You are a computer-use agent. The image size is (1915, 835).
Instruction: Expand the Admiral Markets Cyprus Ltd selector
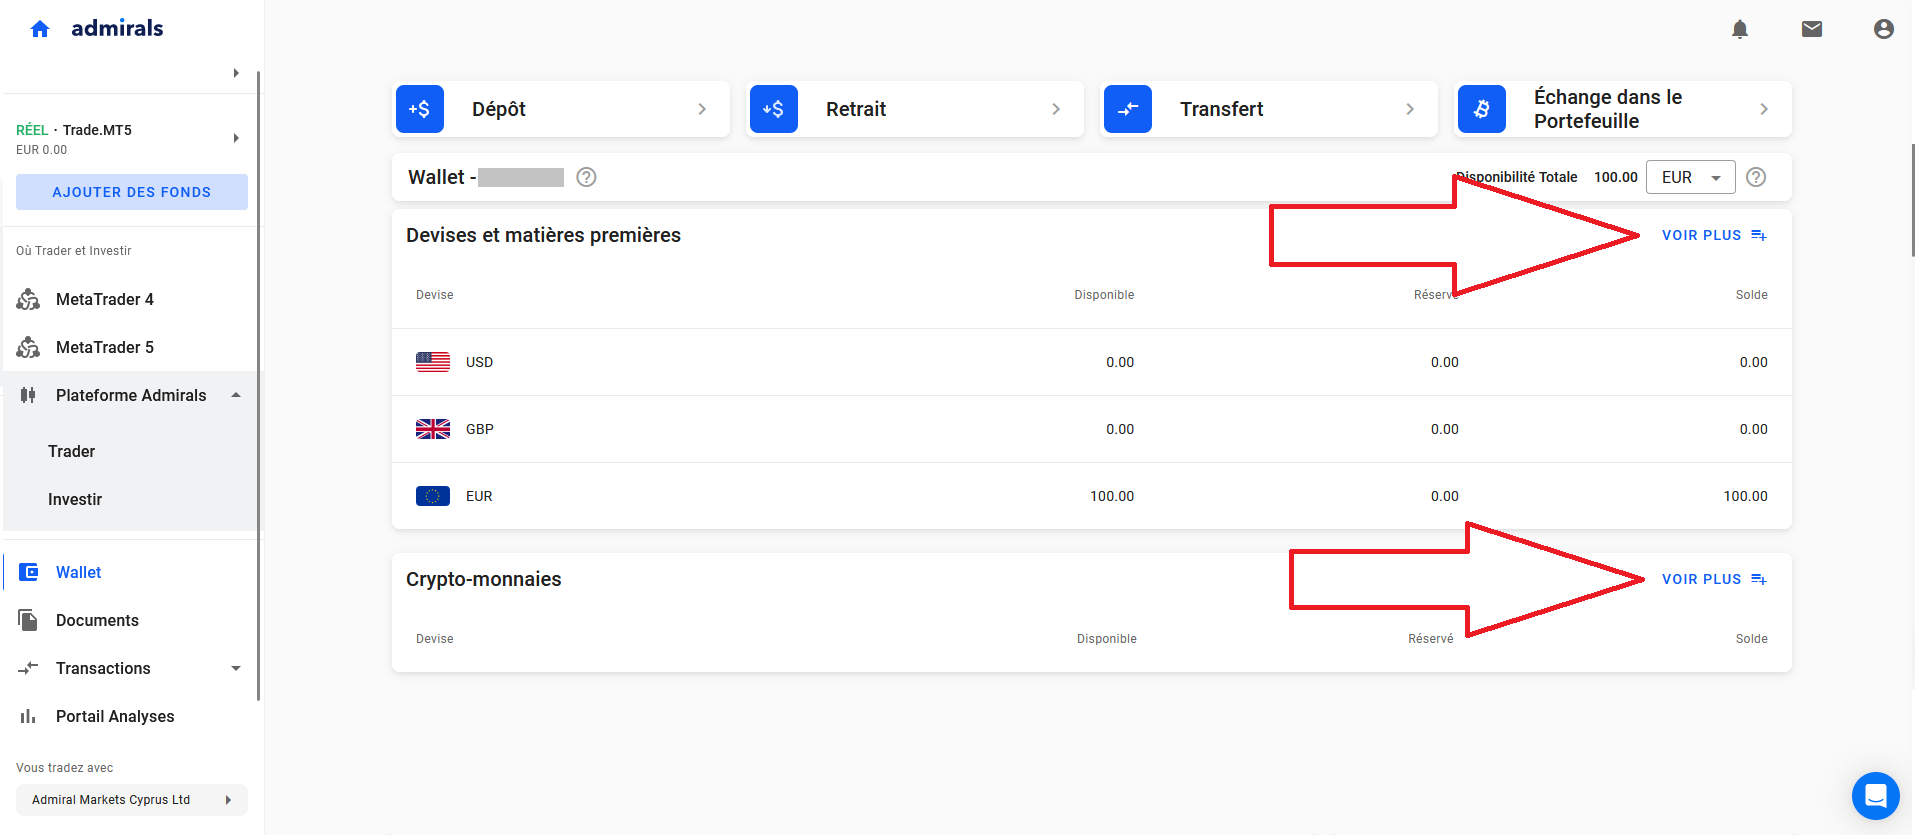click(228, 800)
